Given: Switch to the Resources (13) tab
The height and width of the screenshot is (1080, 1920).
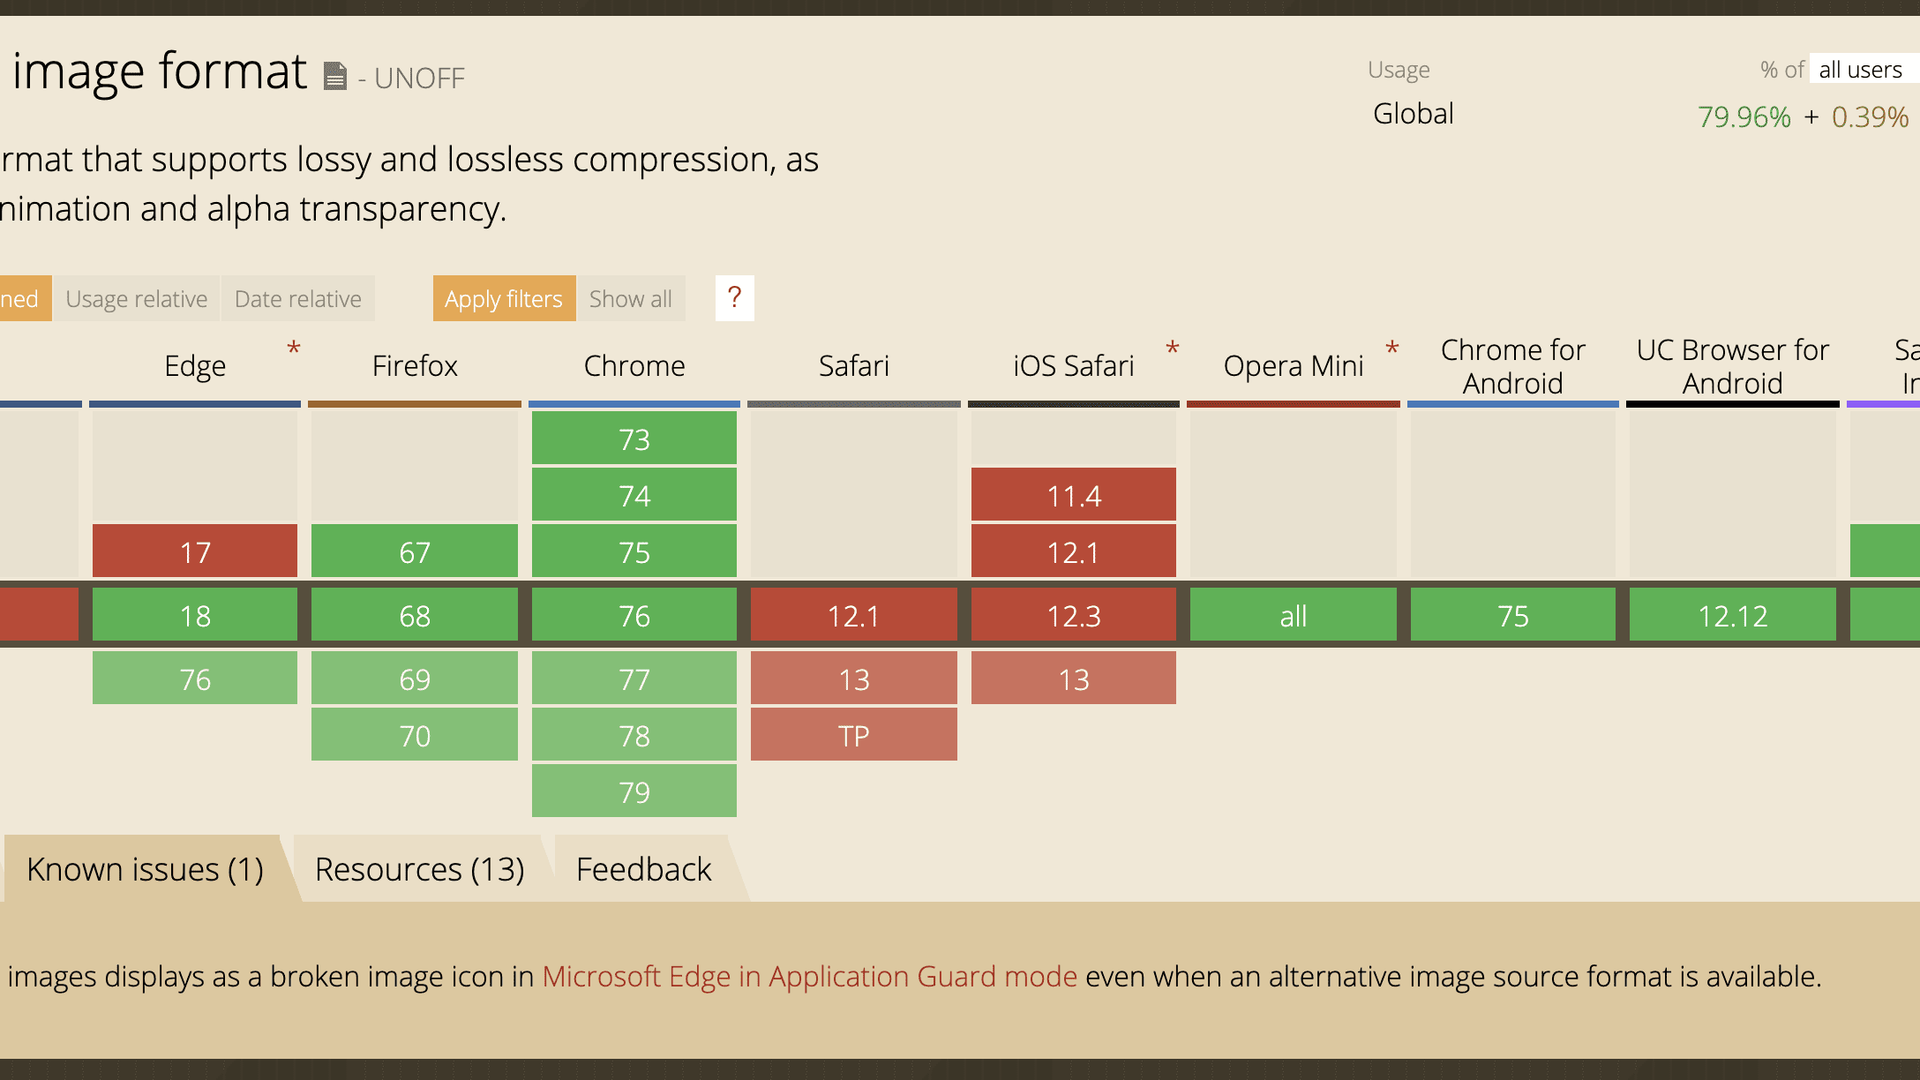Looking at the screenshot, I should point(419,869).
